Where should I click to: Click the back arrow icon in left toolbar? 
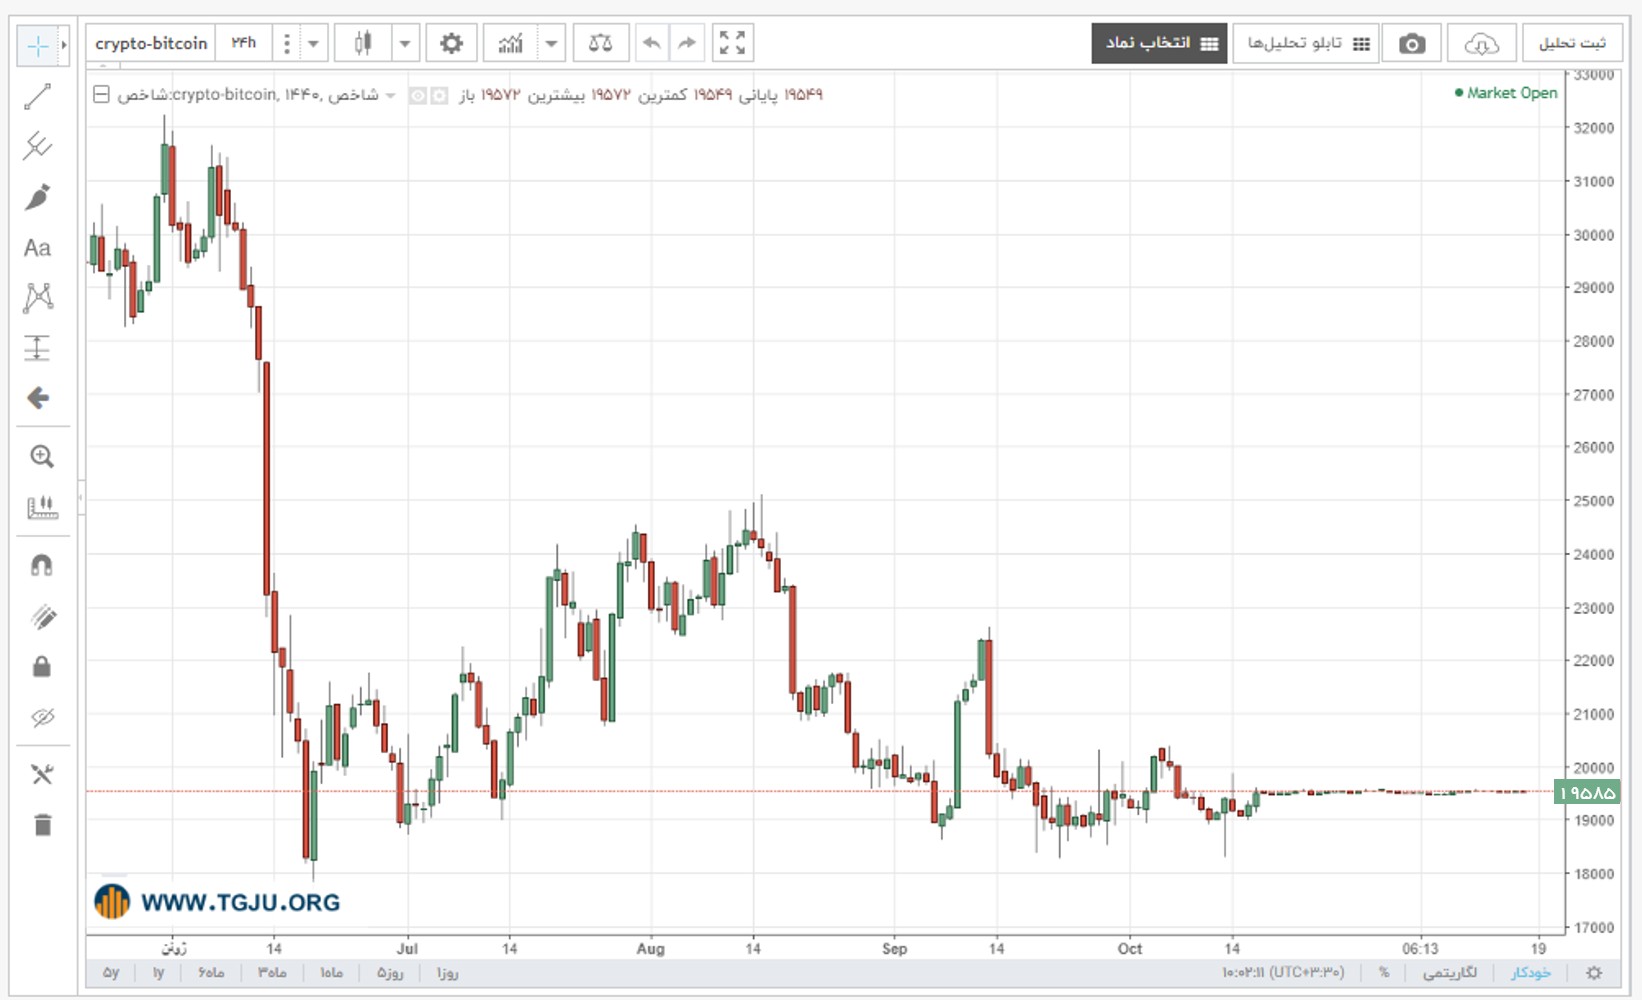tap(38, 398)
